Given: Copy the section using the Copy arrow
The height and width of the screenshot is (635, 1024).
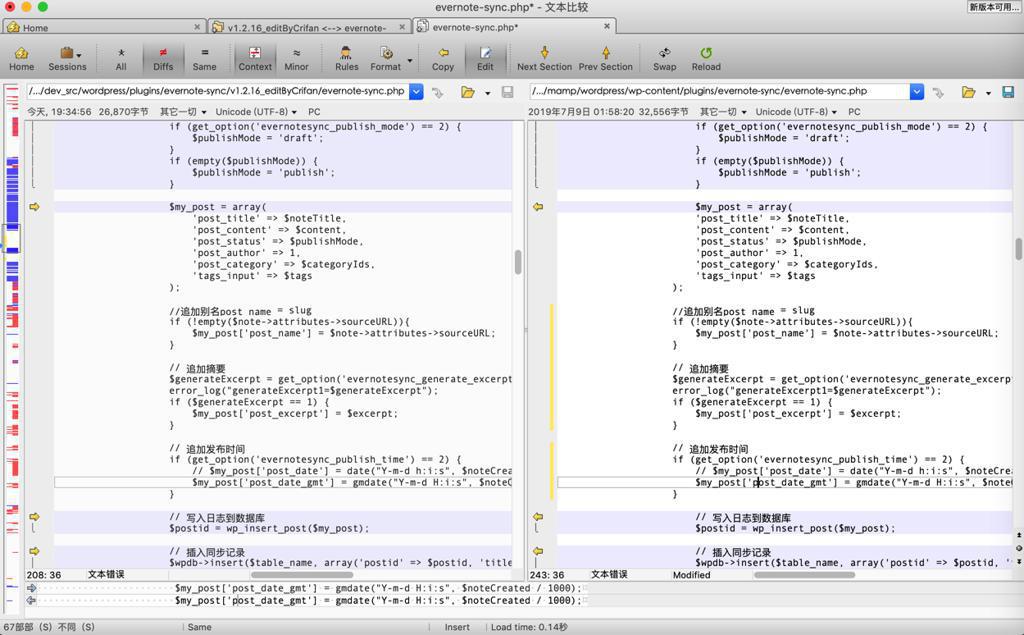Looking at the screenshot, I should (x=442, y=58).
